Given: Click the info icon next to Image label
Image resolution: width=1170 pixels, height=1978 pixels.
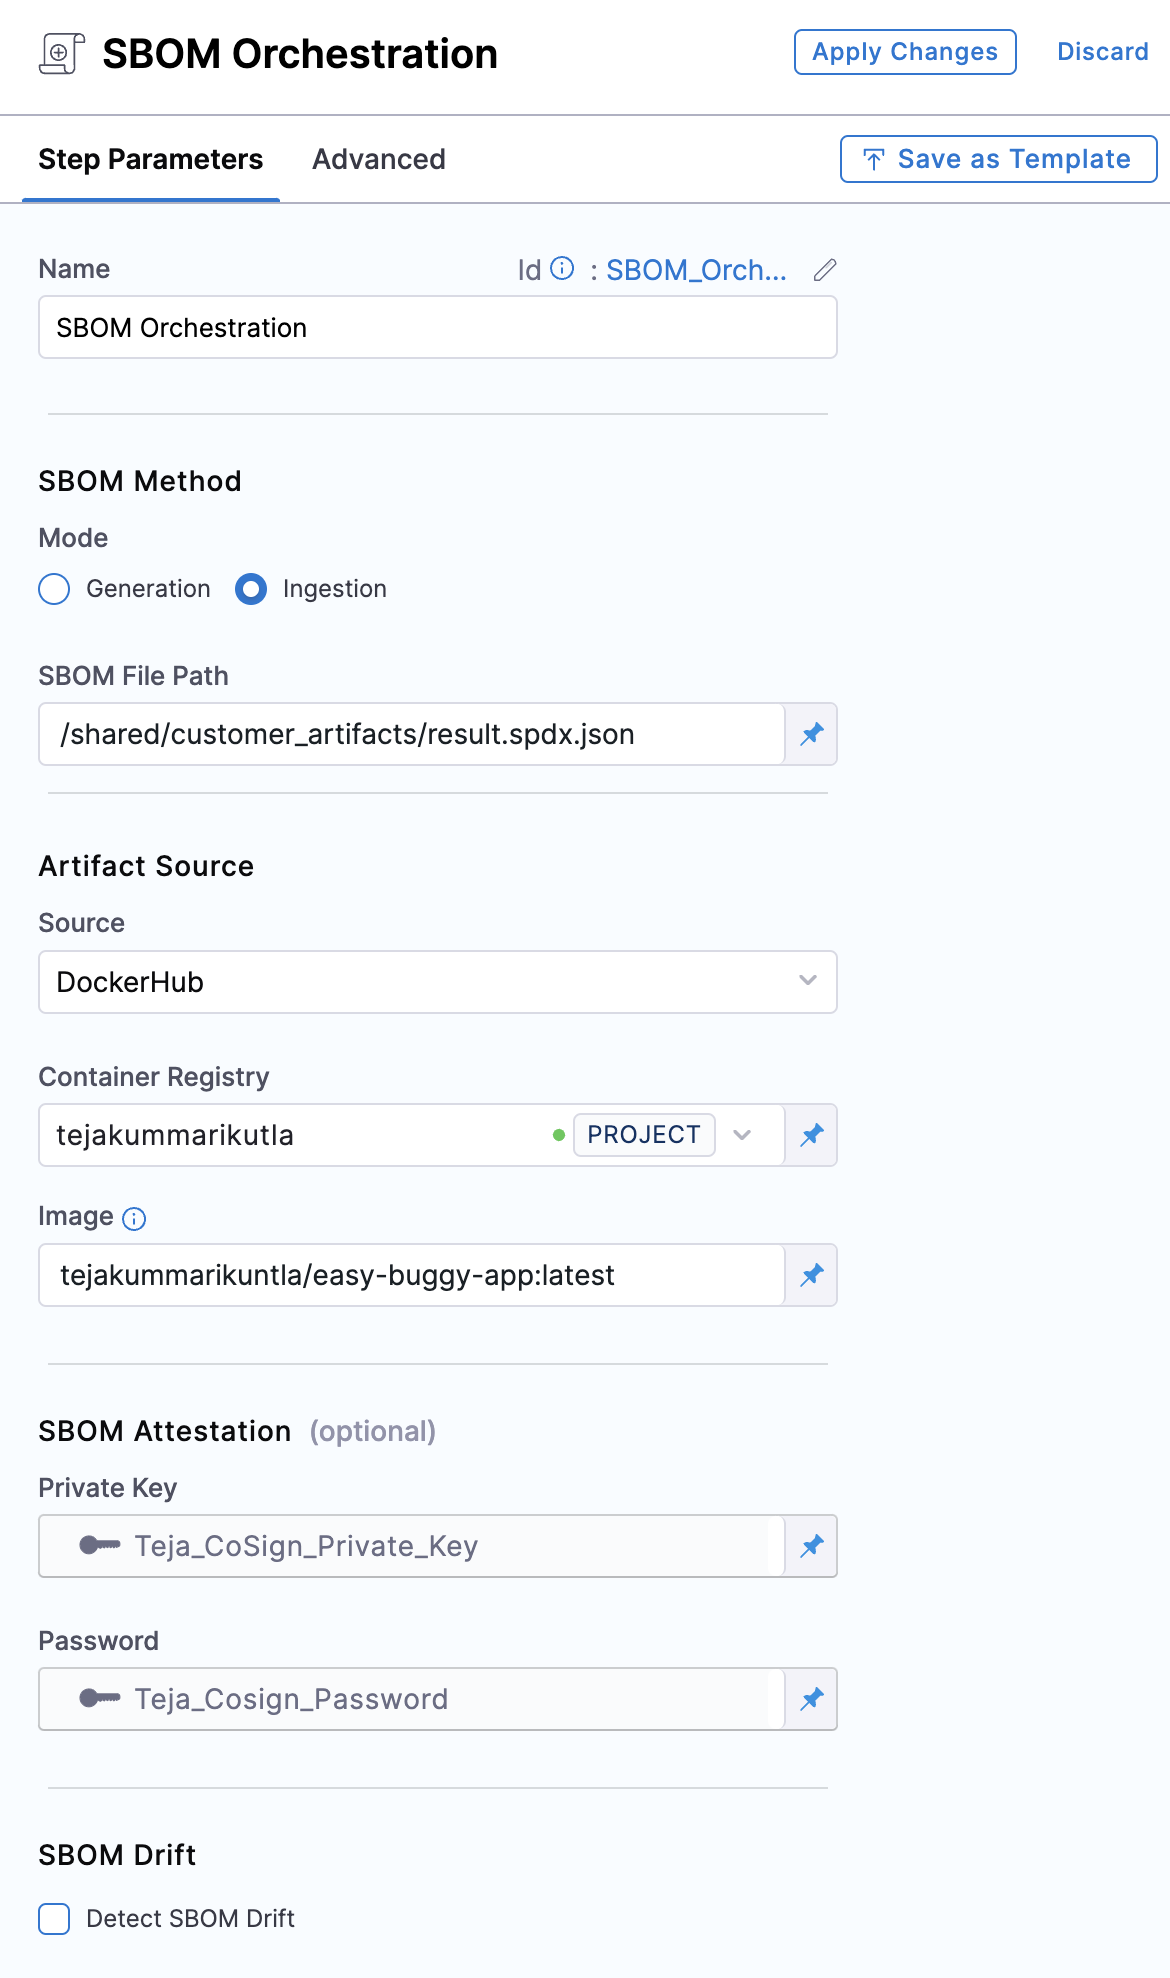Looking at the screenshot, I should (134, 1218).
